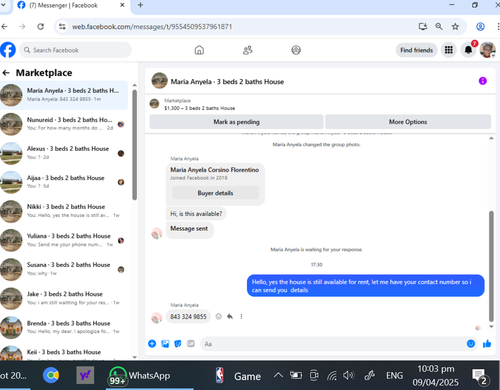The image size is (500, 390).
Task: Choose a sticker in the composer
Action: pyautogui.click(x=178, y=344)
